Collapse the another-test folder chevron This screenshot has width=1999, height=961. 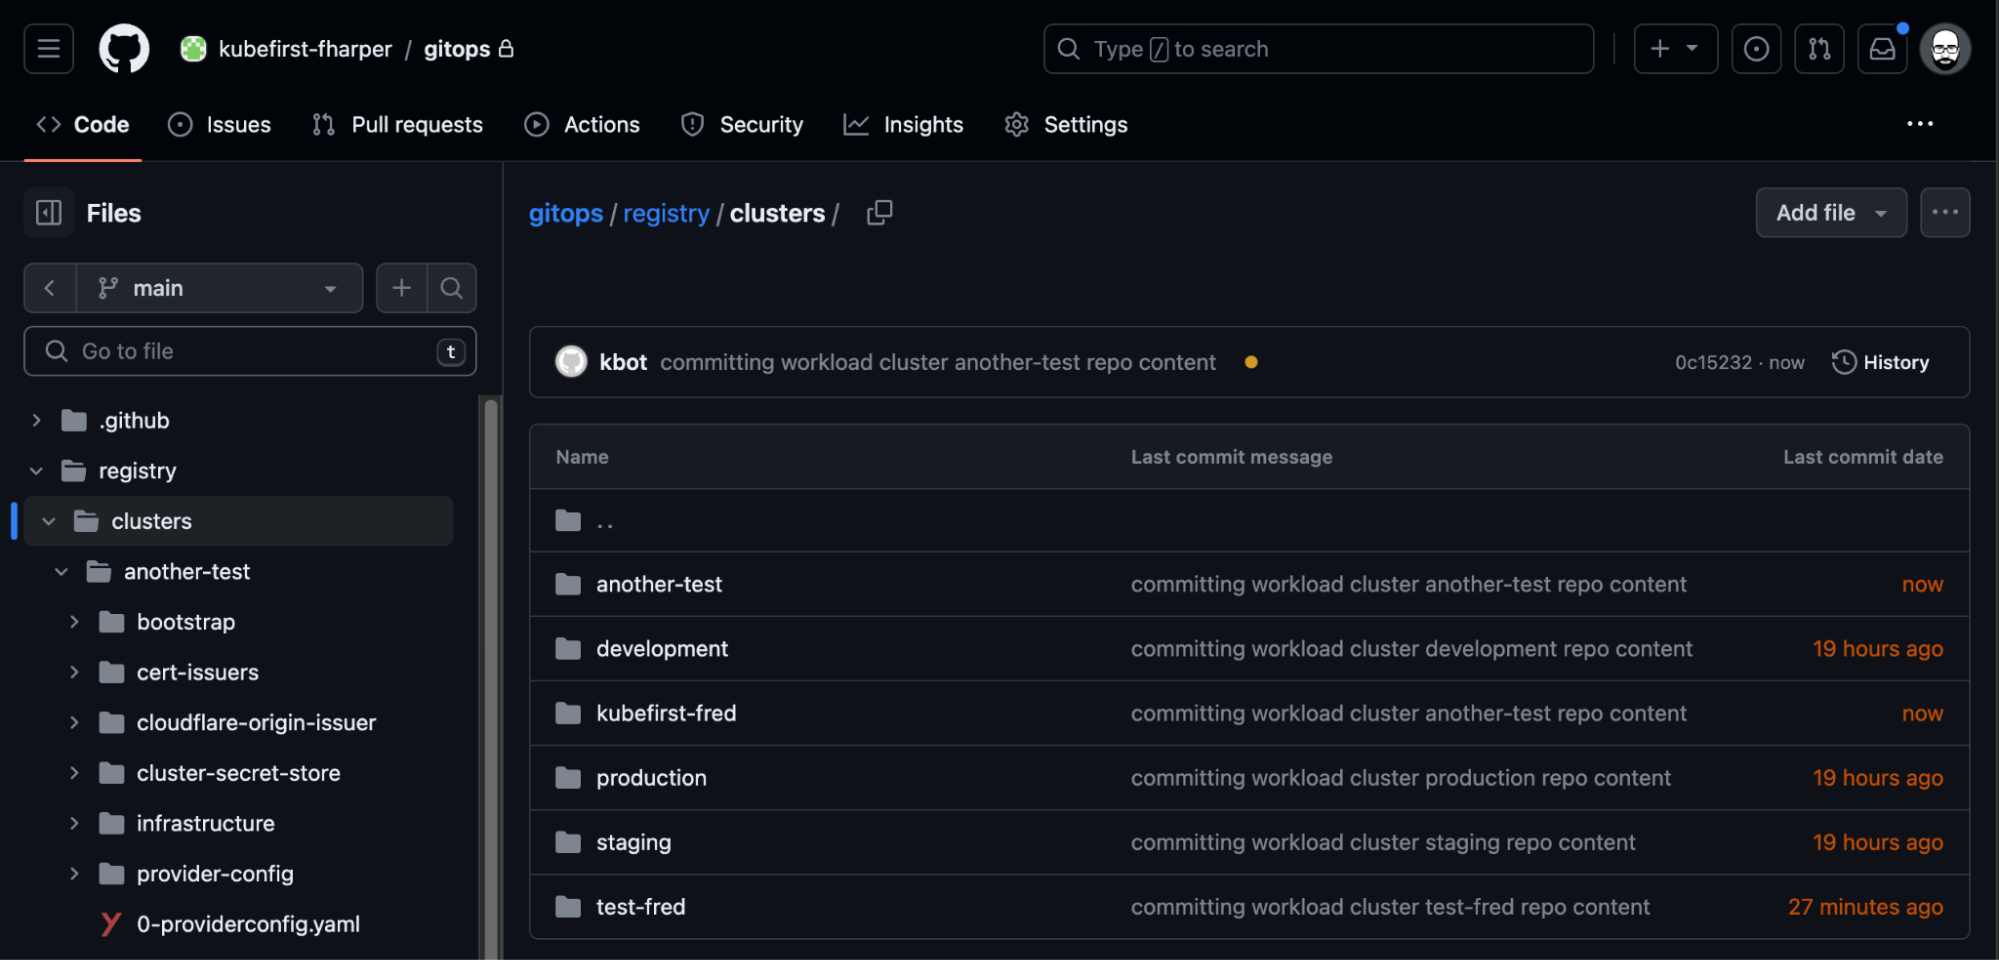click(x=61, y=571)
